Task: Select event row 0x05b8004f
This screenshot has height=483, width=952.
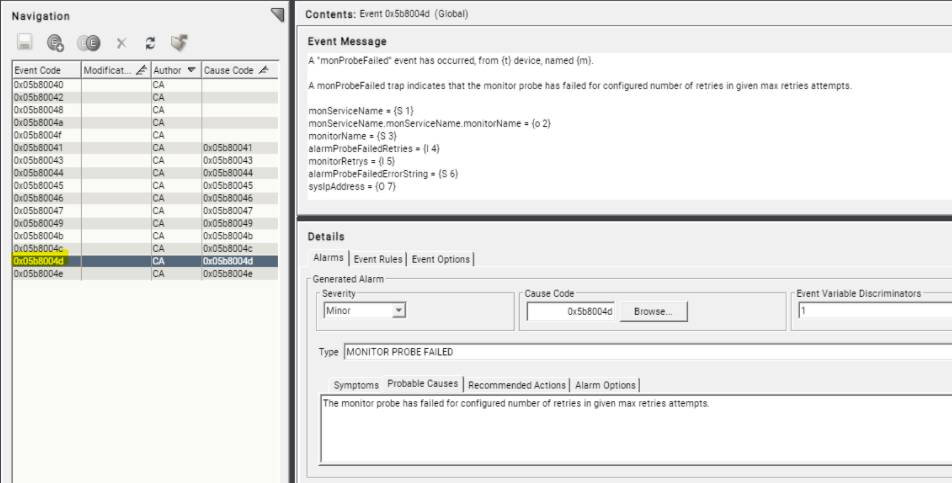Action: point(145,135)
